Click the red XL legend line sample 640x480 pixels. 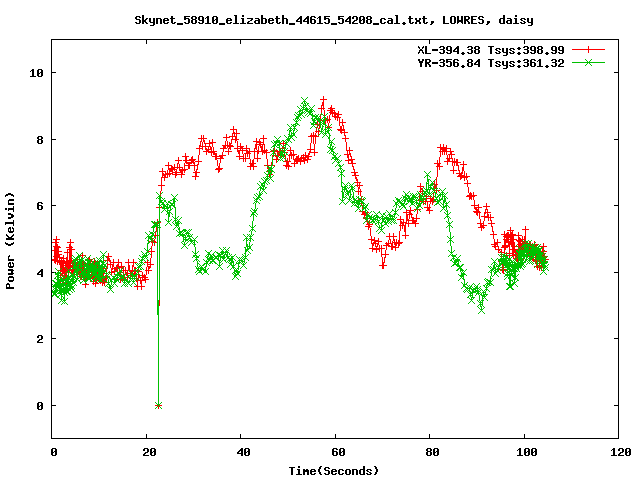[588, 50]
